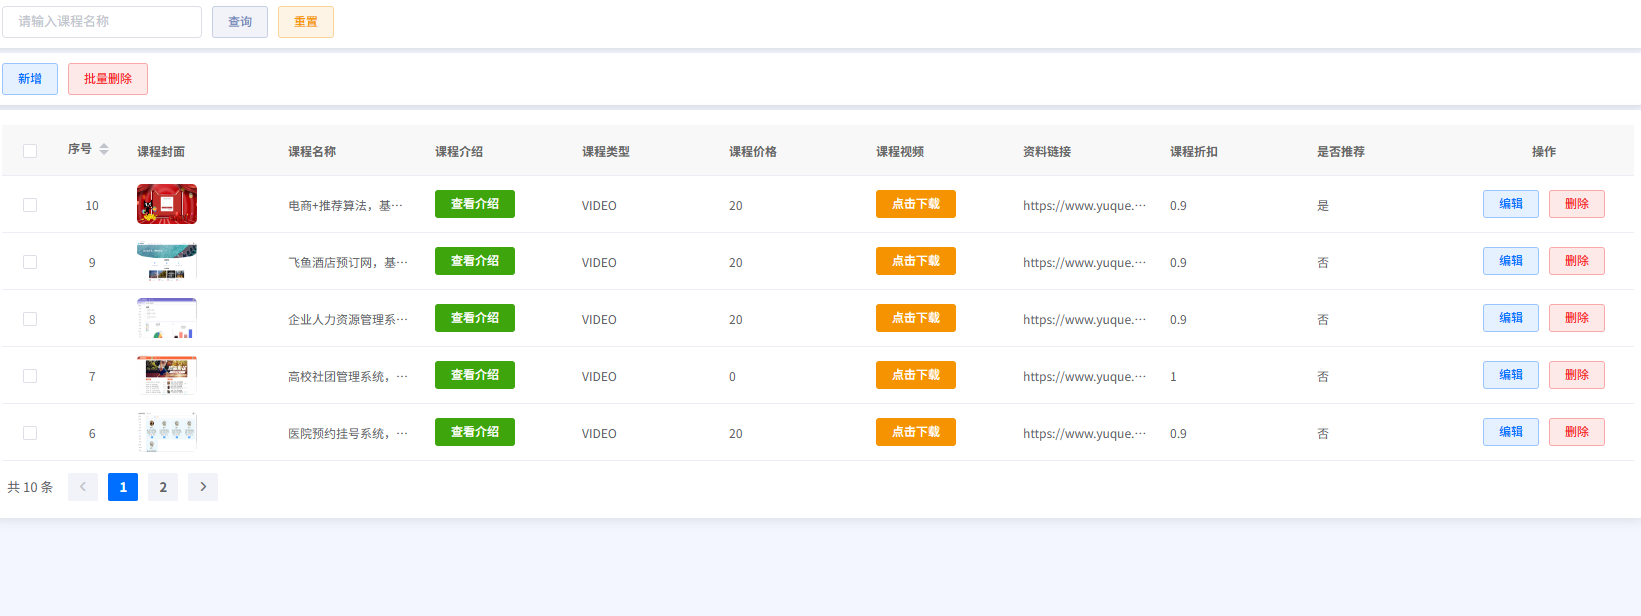Click the sort arrows beside 序号 header
Screen dimensions: 1641x616
(x=104, y=150)
